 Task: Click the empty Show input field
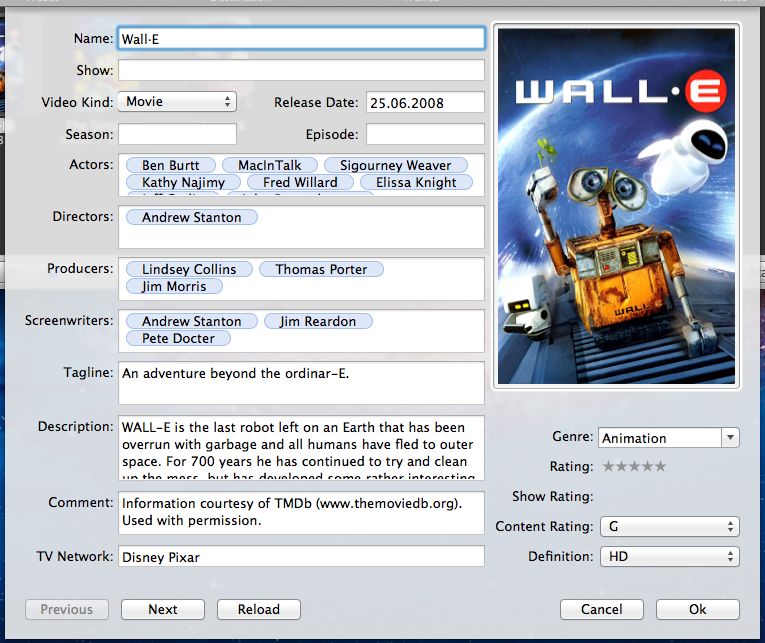coord(301,70)
